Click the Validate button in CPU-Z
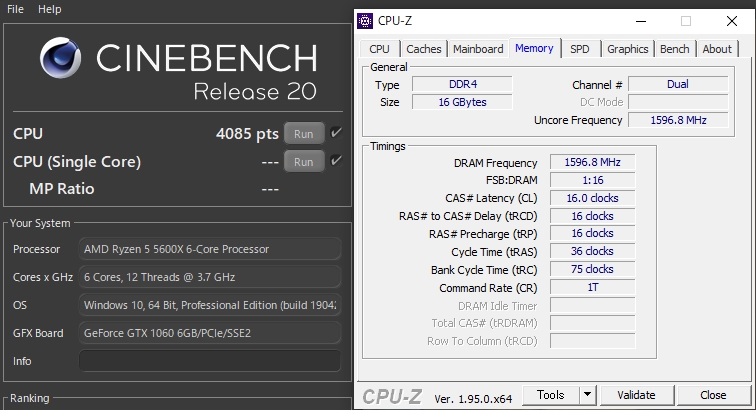The height and width of the screenshot is (410, 756). click(636, 395)
